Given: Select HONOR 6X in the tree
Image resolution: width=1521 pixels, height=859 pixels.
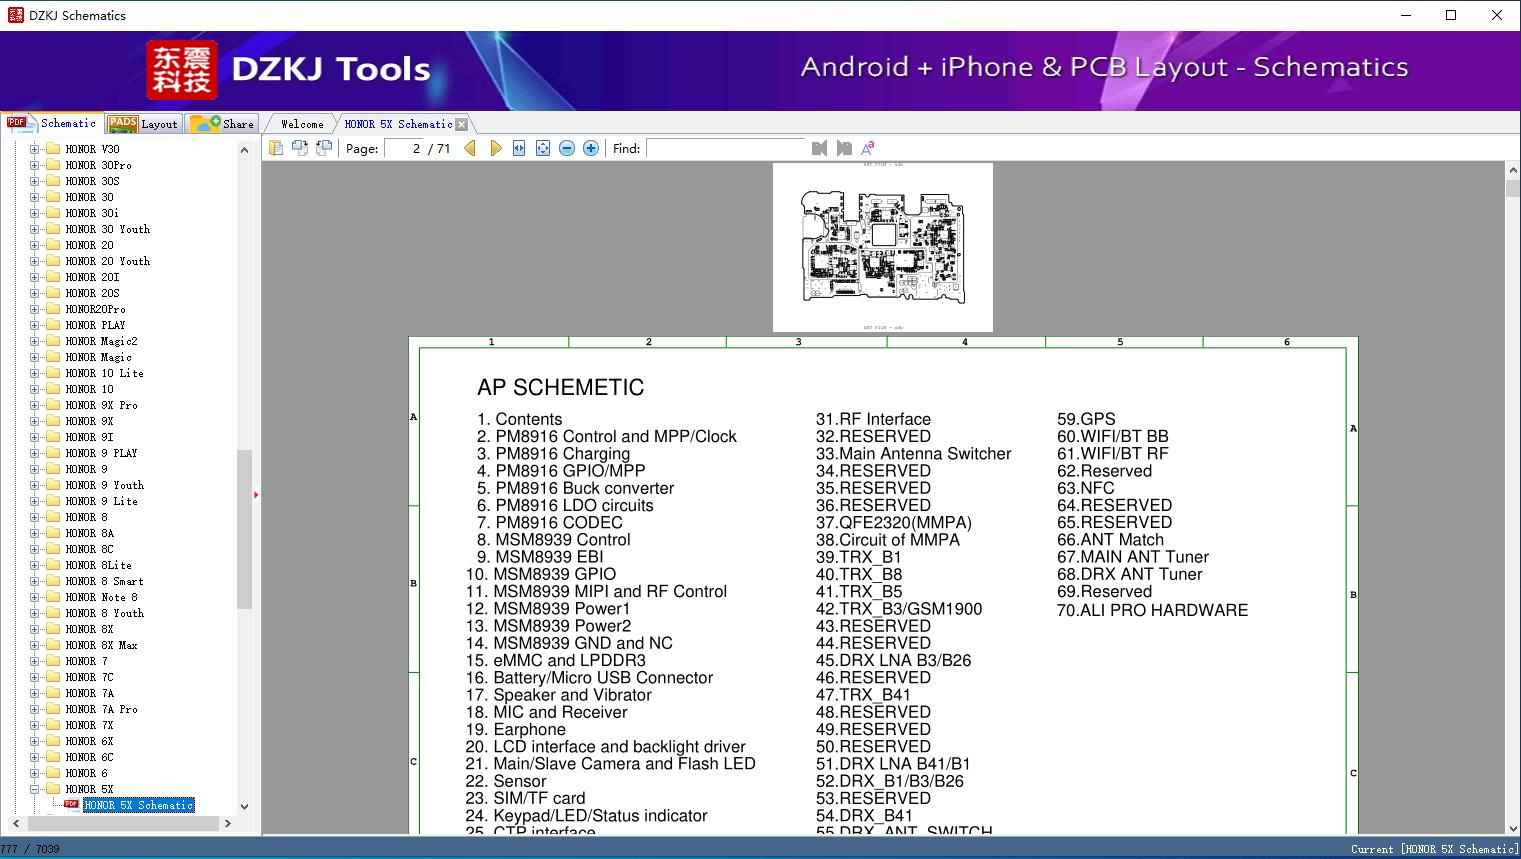Looking at the screenshot, I should [89, 741].
